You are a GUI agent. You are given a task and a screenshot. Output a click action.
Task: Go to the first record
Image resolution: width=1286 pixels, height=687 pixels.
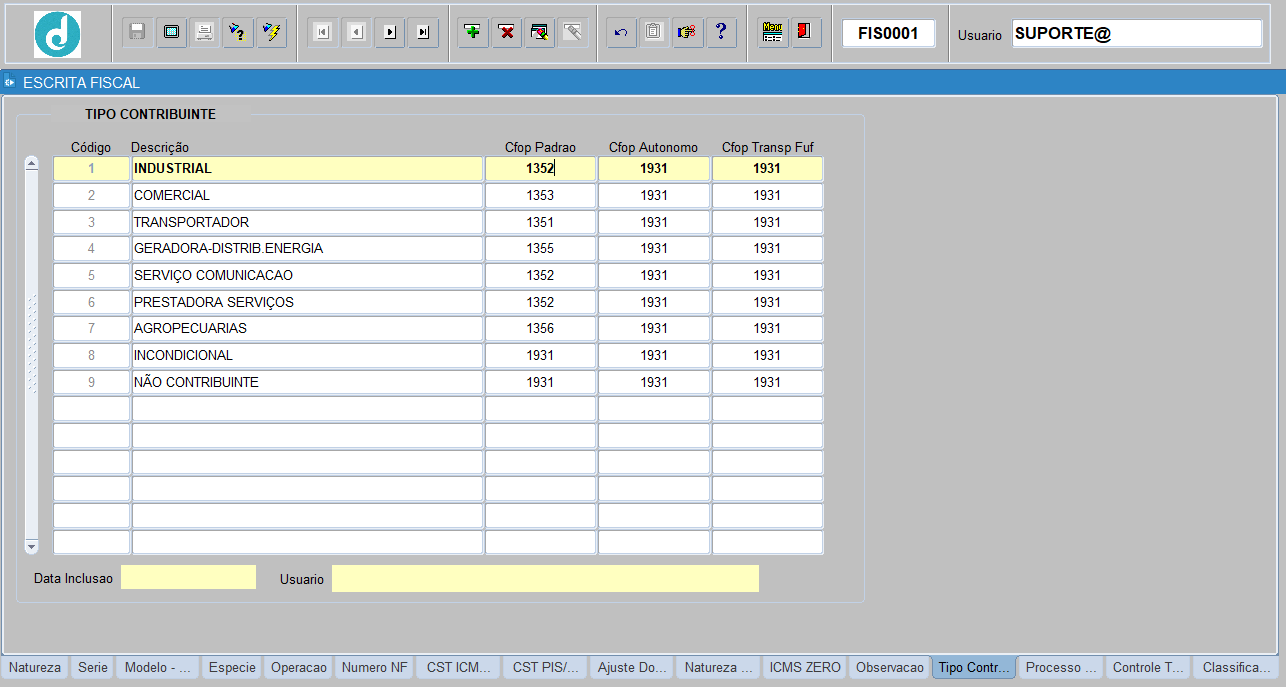coord(322,32)
